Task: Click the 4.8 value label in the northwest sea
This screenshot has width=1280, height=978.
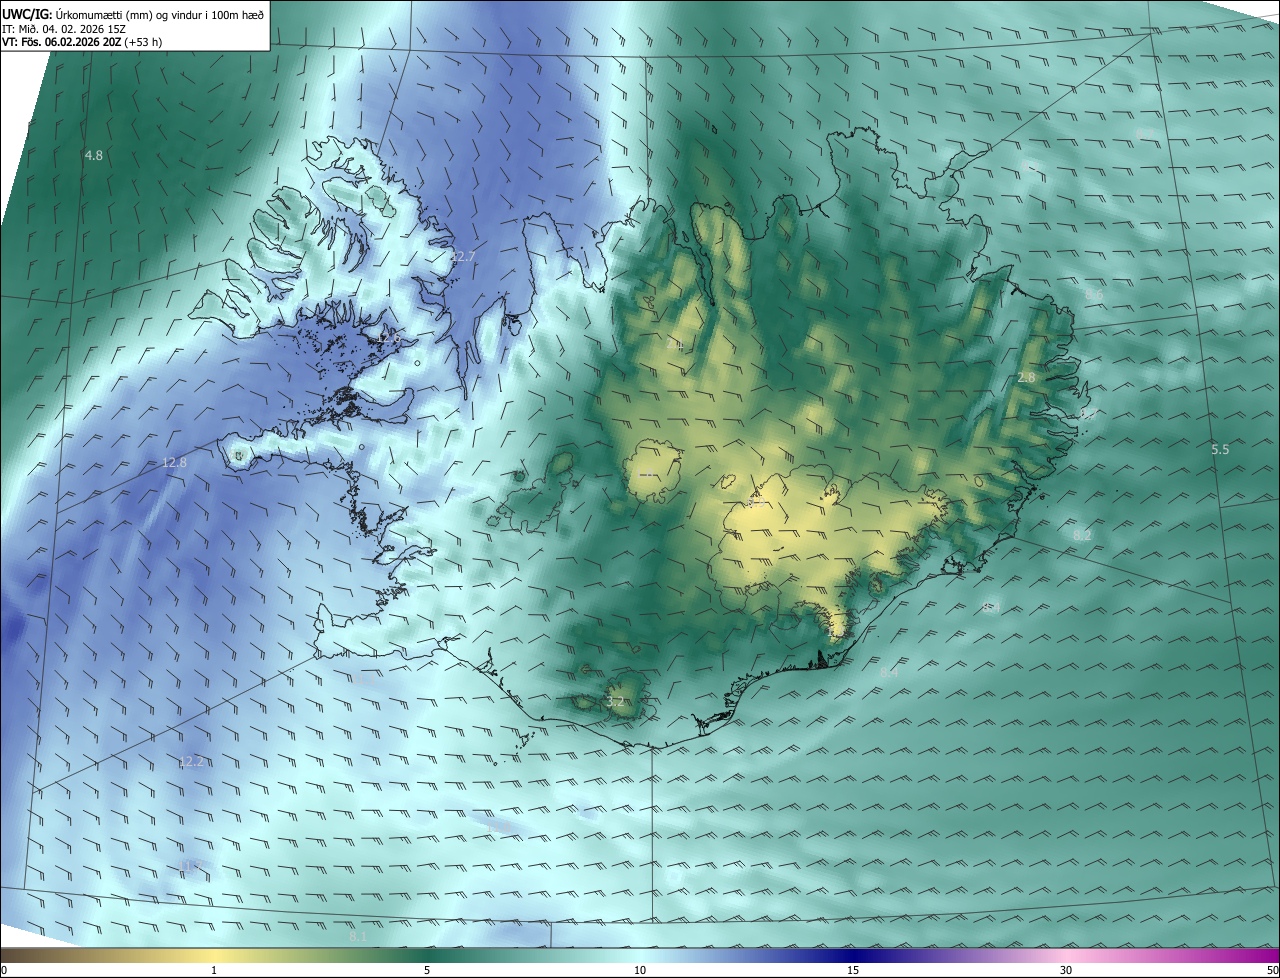Action: click(94, 155)
